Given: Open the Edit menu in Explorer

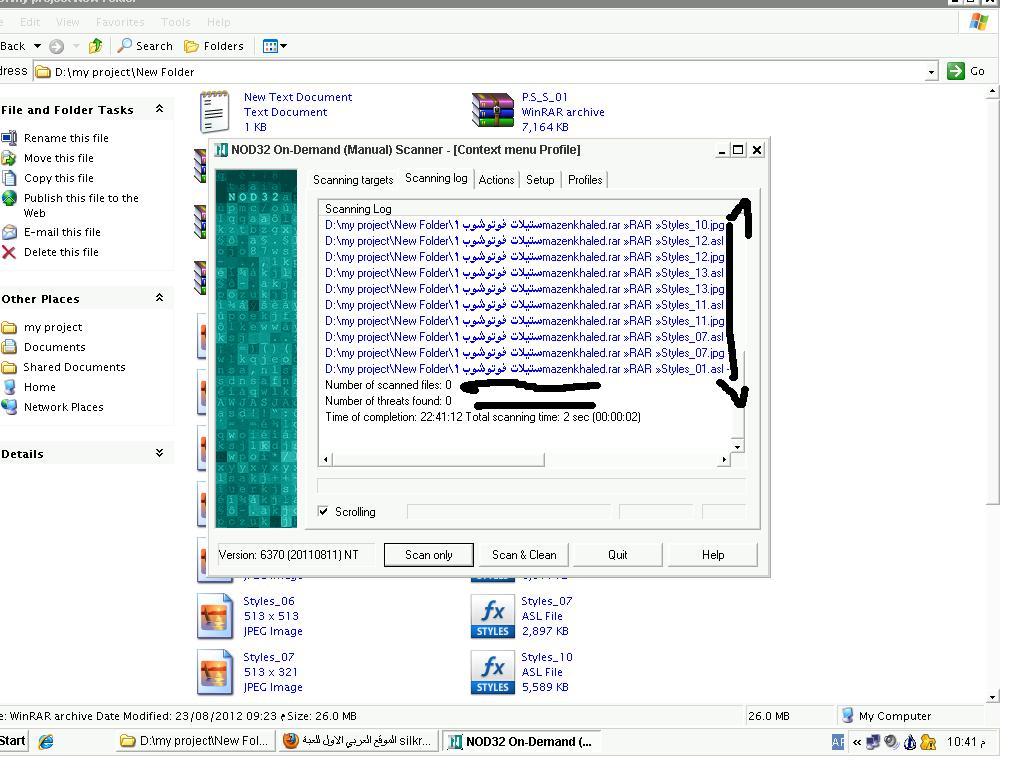Looking at the screenshot, I should pos(29,22).
